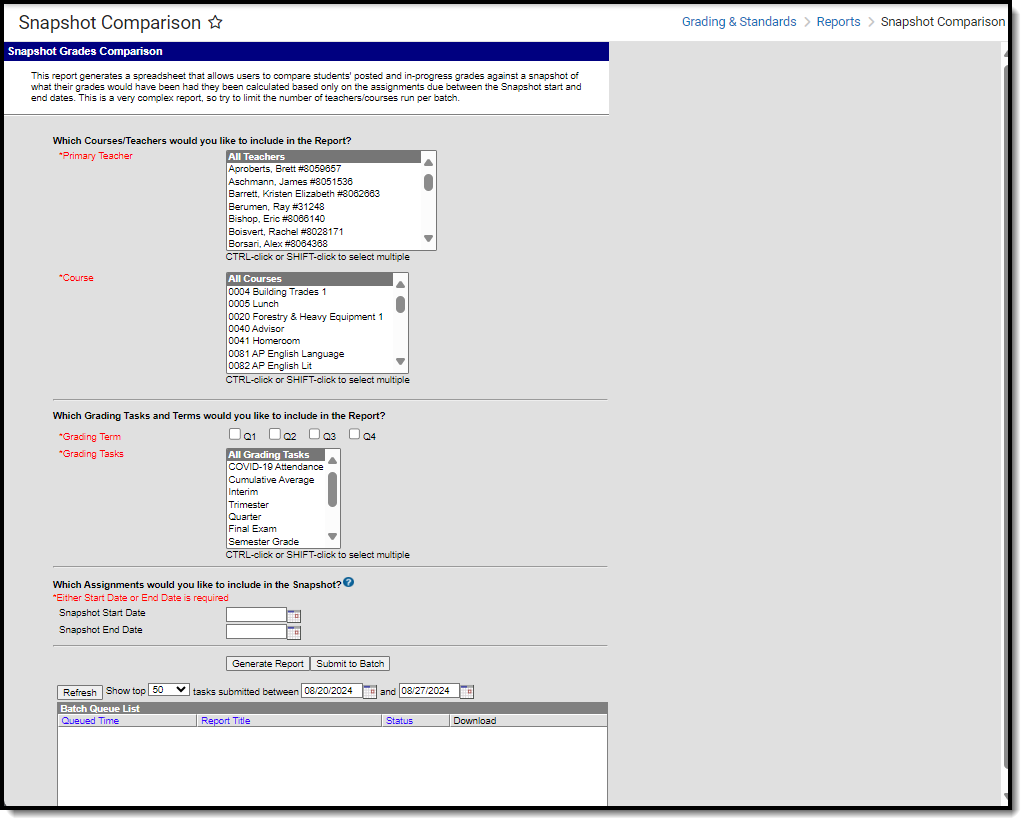
Task: Check the Q1 grading term box
Action: (x=235, y=434)
